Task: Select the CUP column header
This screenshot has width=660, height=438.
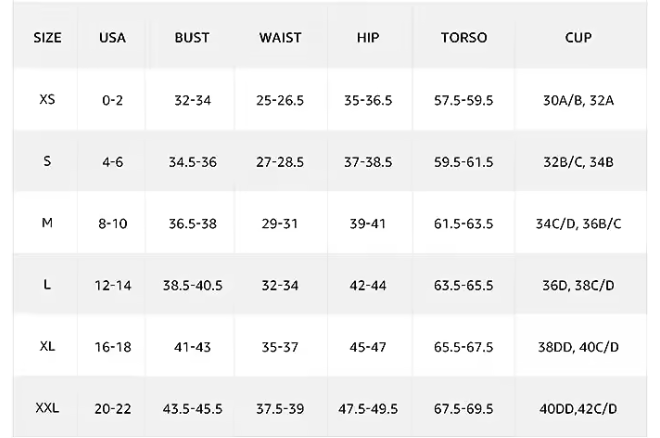Action: tap(578, 38)
